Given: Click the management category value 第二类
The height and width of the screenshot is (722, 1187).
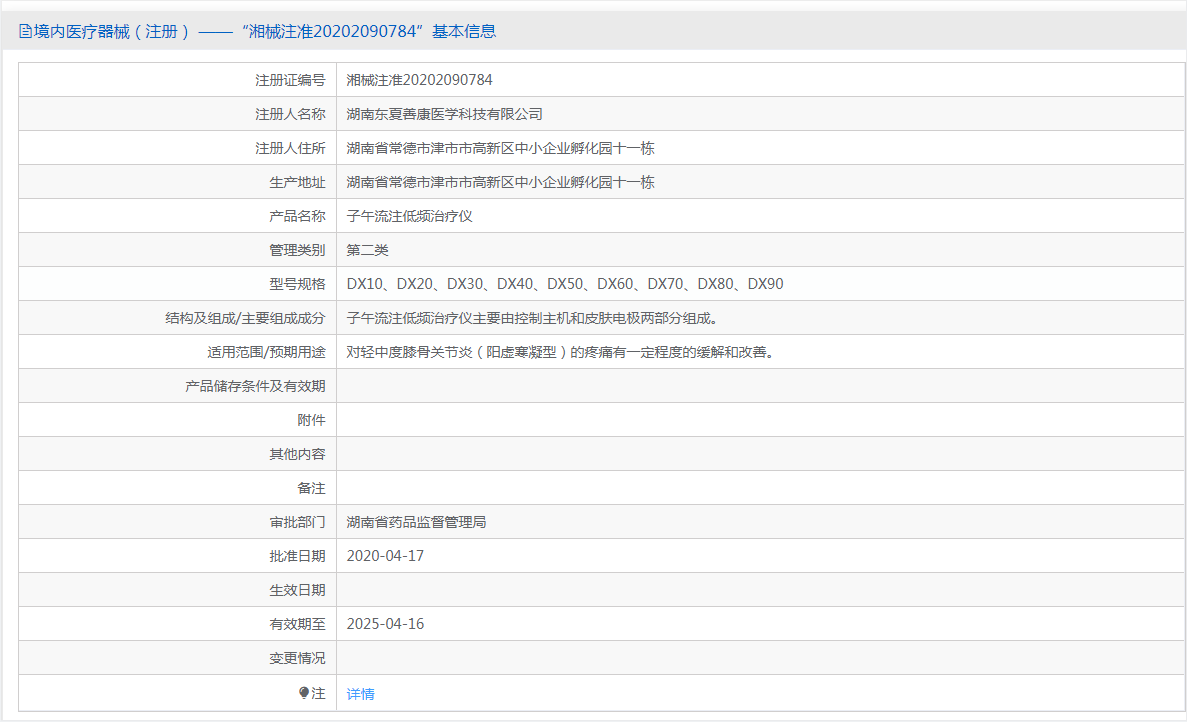Looking at the screenshot, I should [x=367, y=250].
